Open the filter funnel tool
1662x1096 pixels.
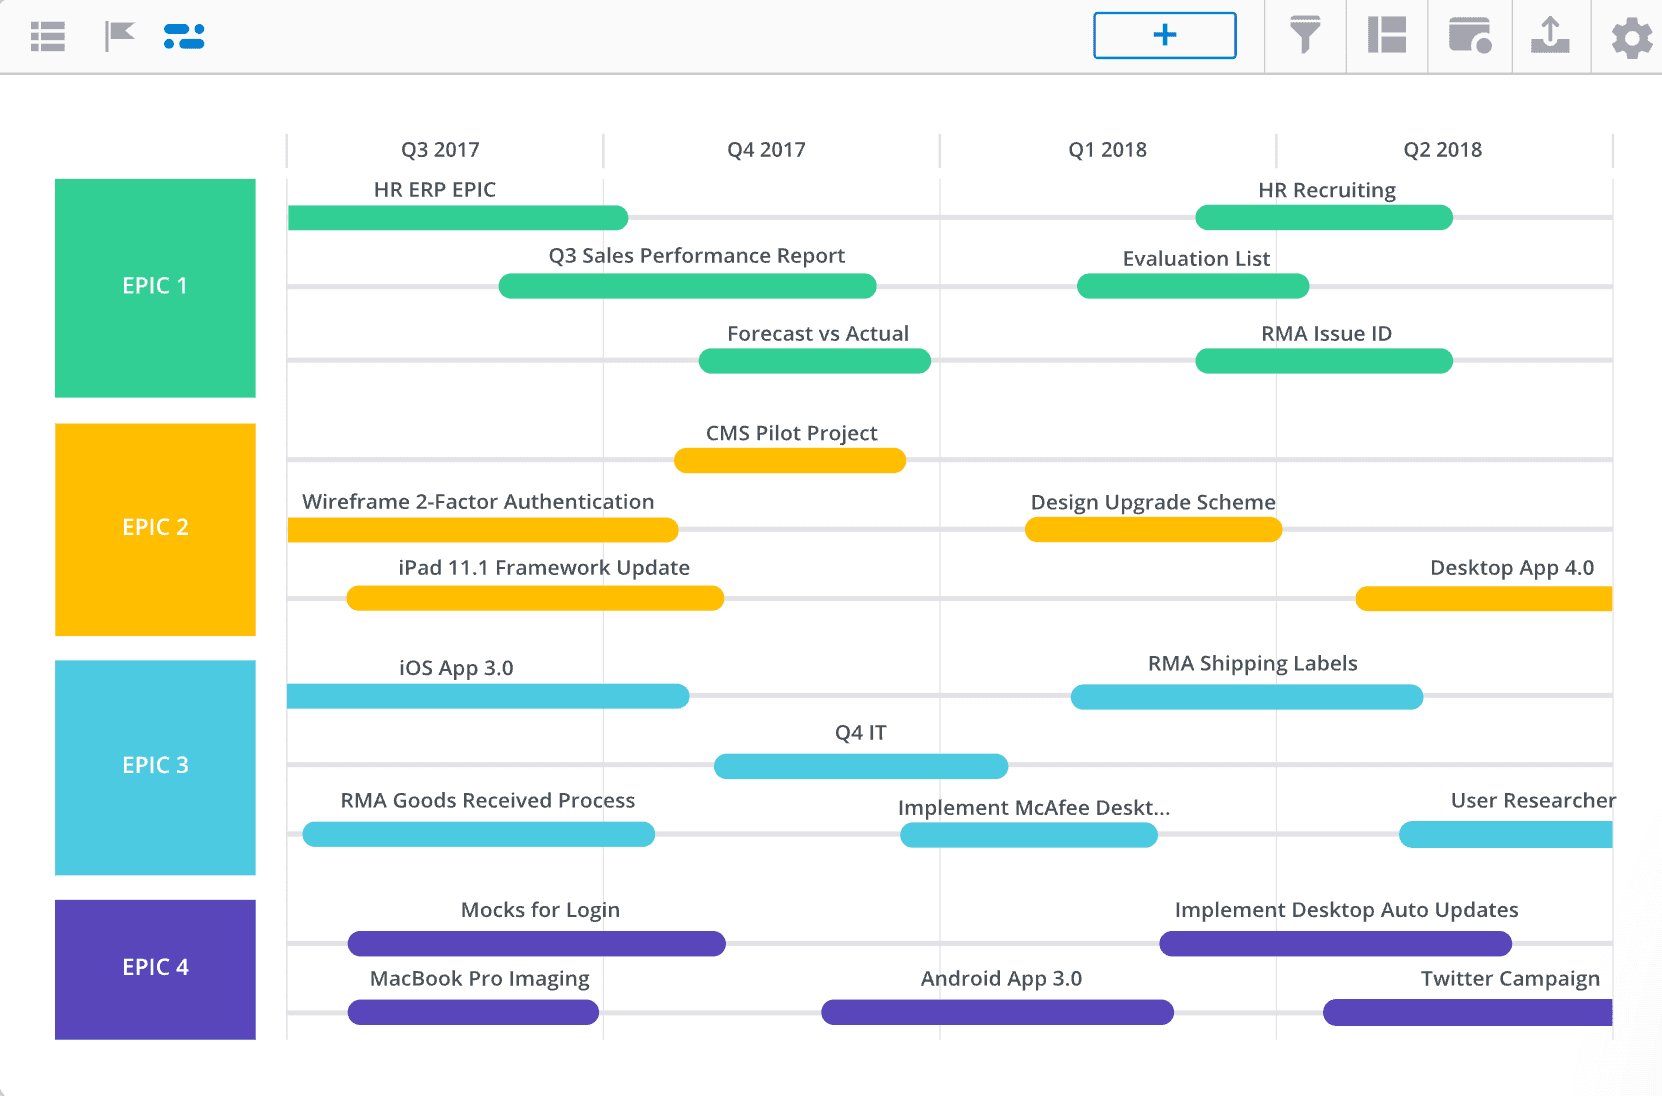[x=1305, y=36]
